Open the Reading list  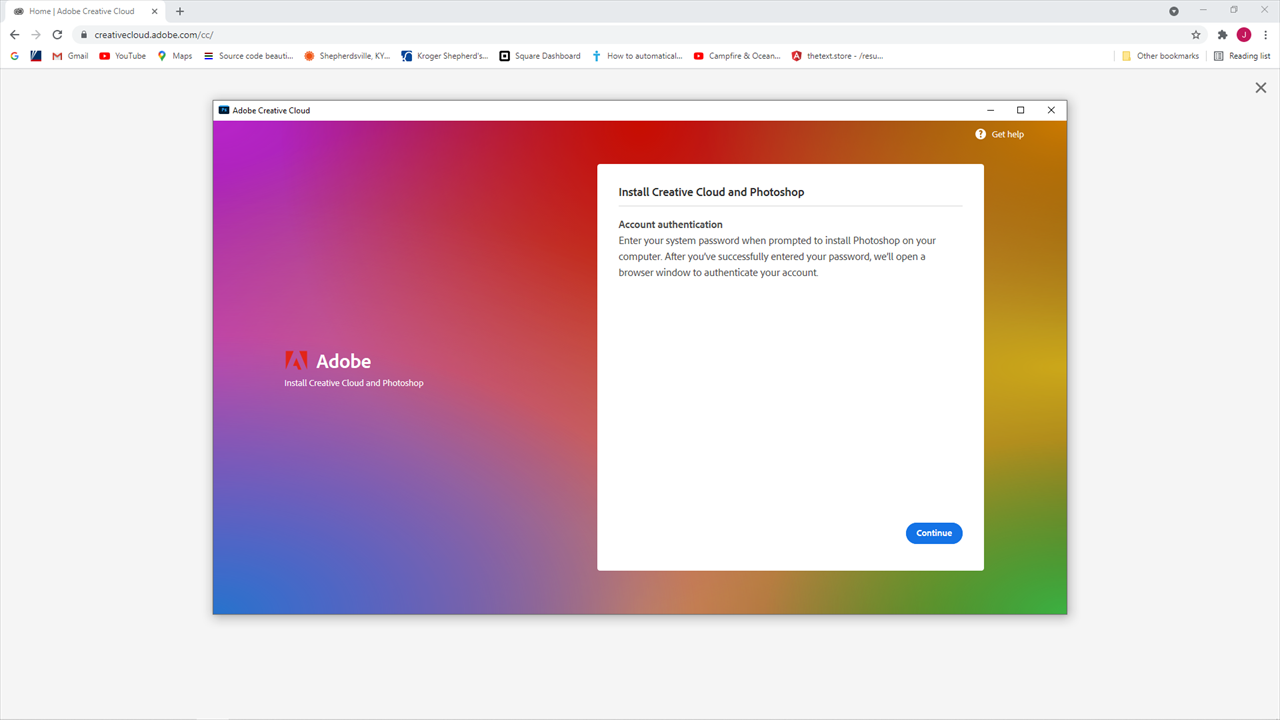[x=1242, y=56]
